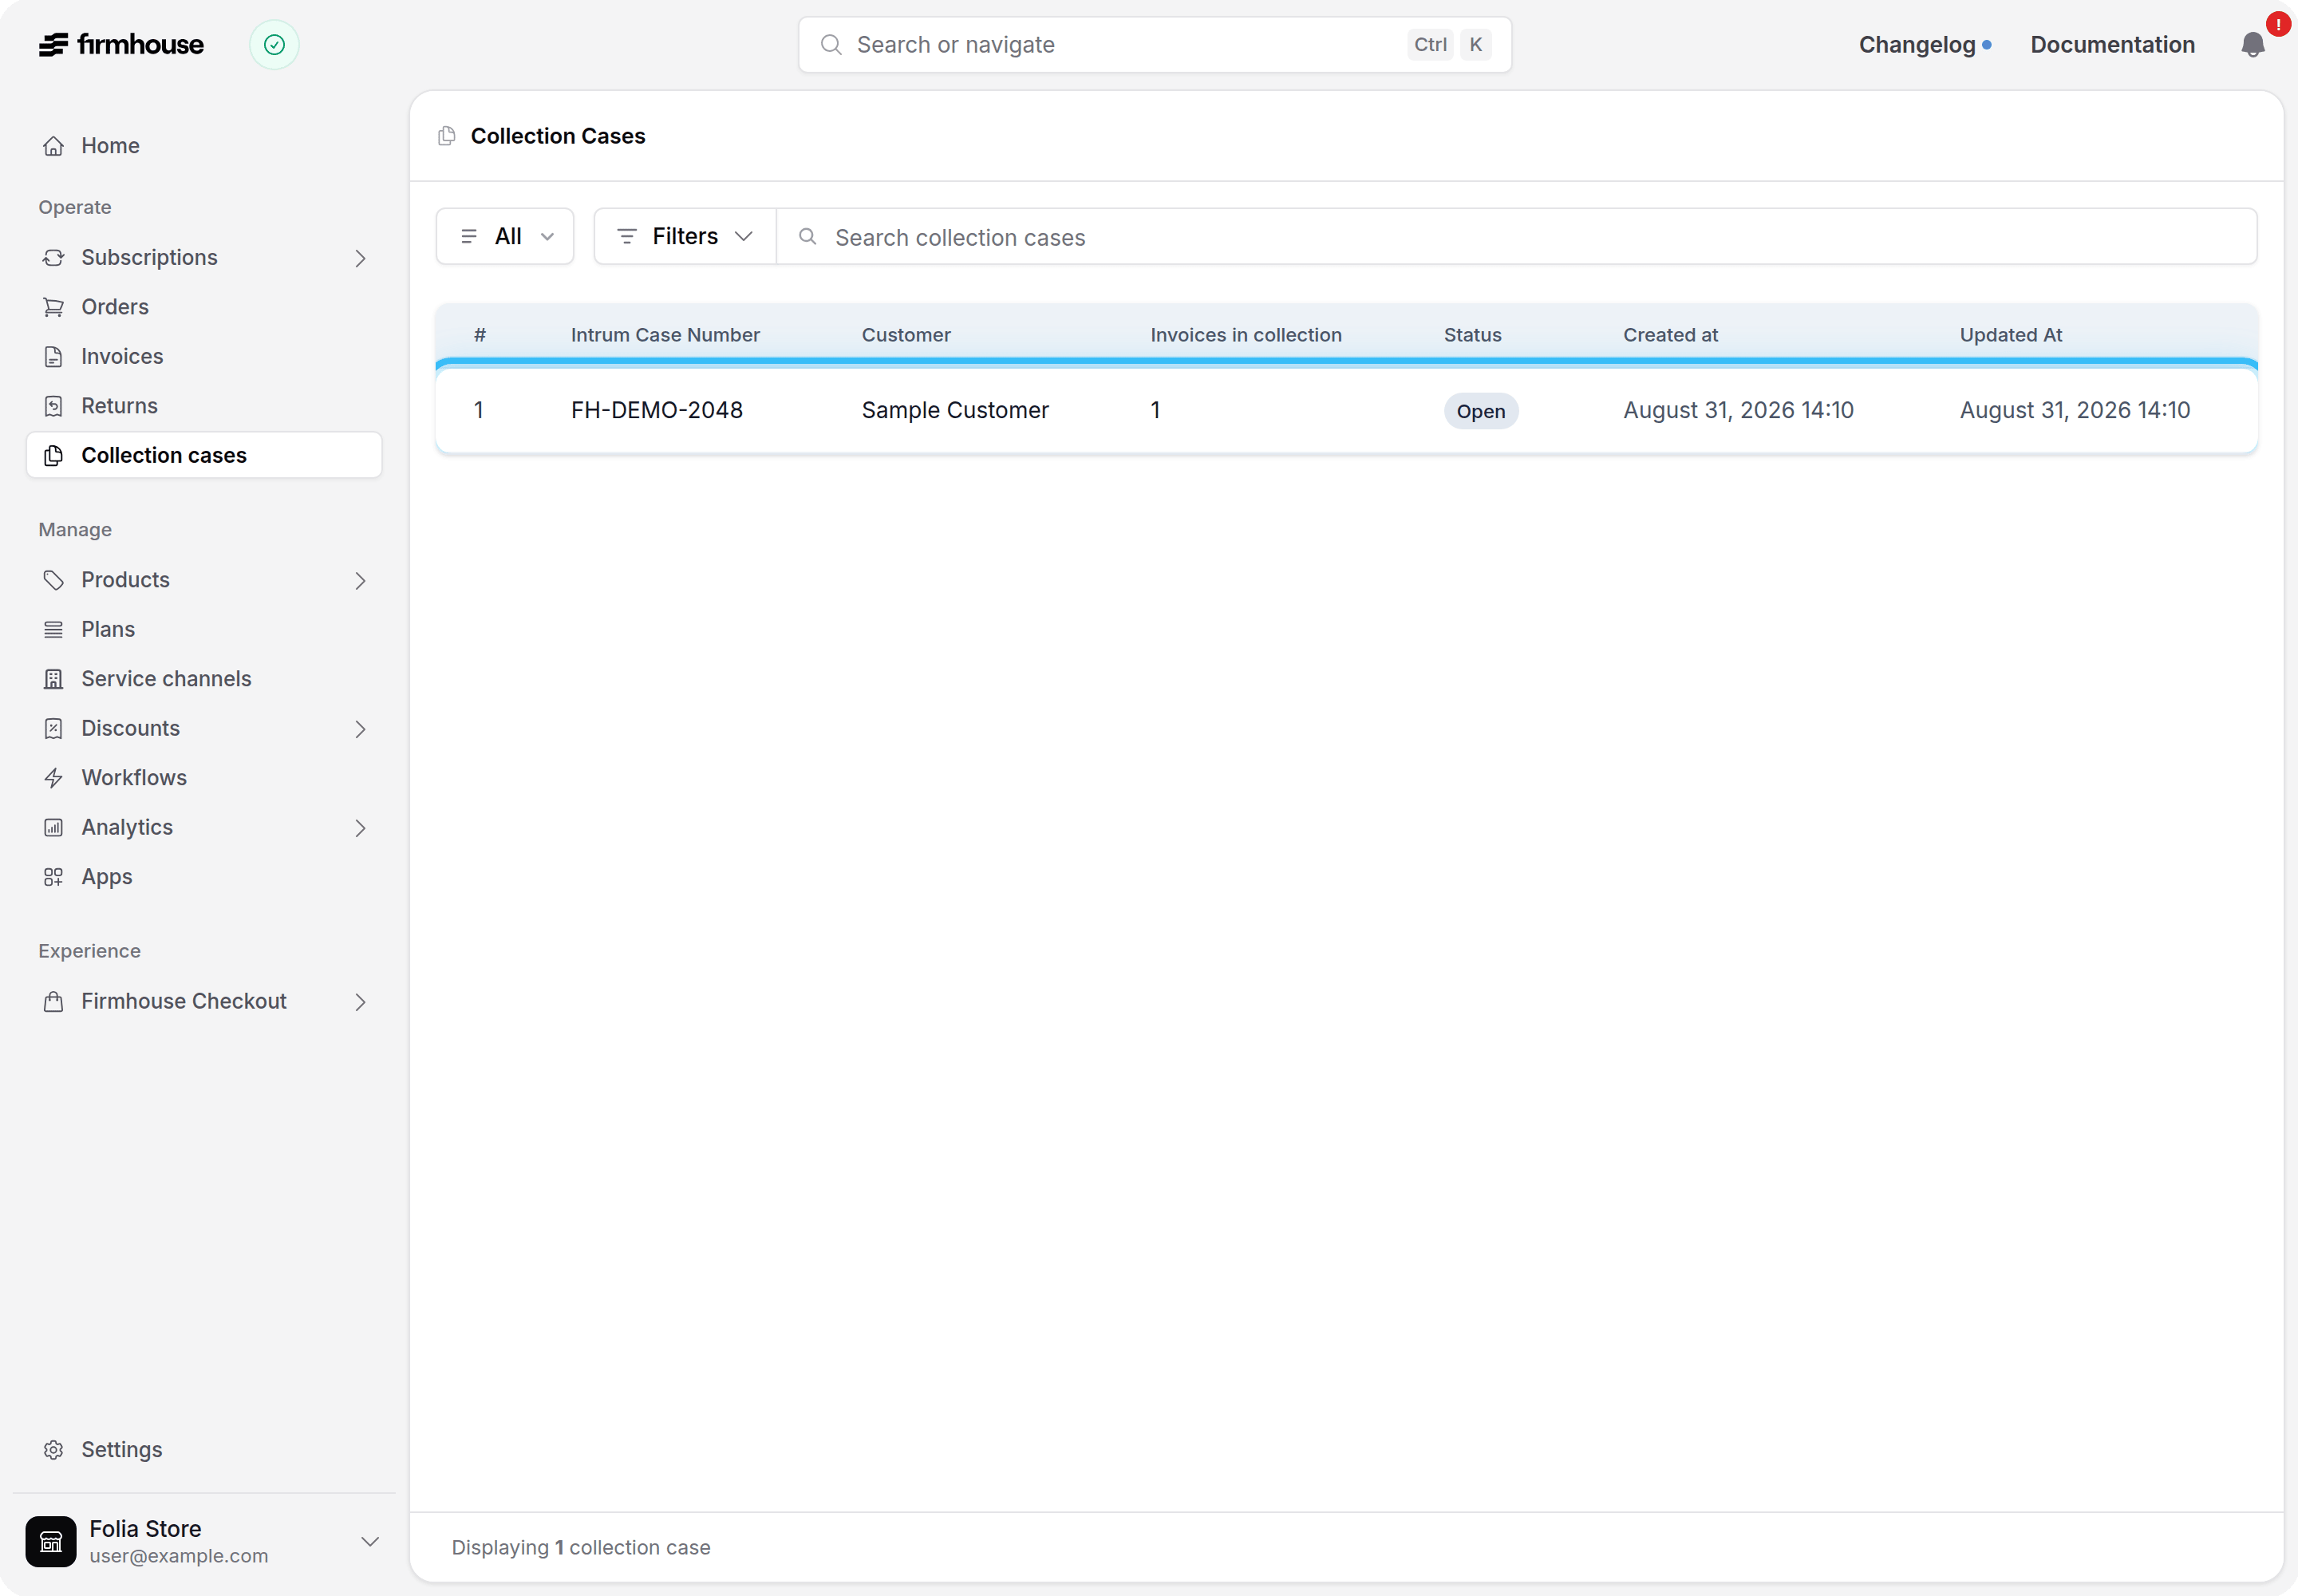Click Sample Customer in the table row
The width and height of the screenshot is (2298, 1596).
pyautogui.click(x=955, y=411)
